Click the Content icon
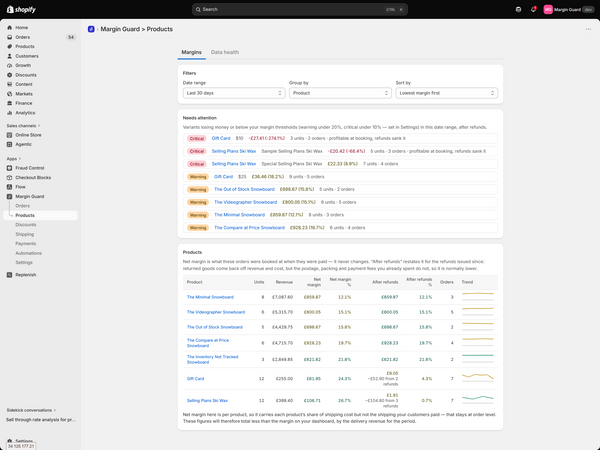This screenshot has height=450, width=600. pyautogui.click(x=10, y=84)
